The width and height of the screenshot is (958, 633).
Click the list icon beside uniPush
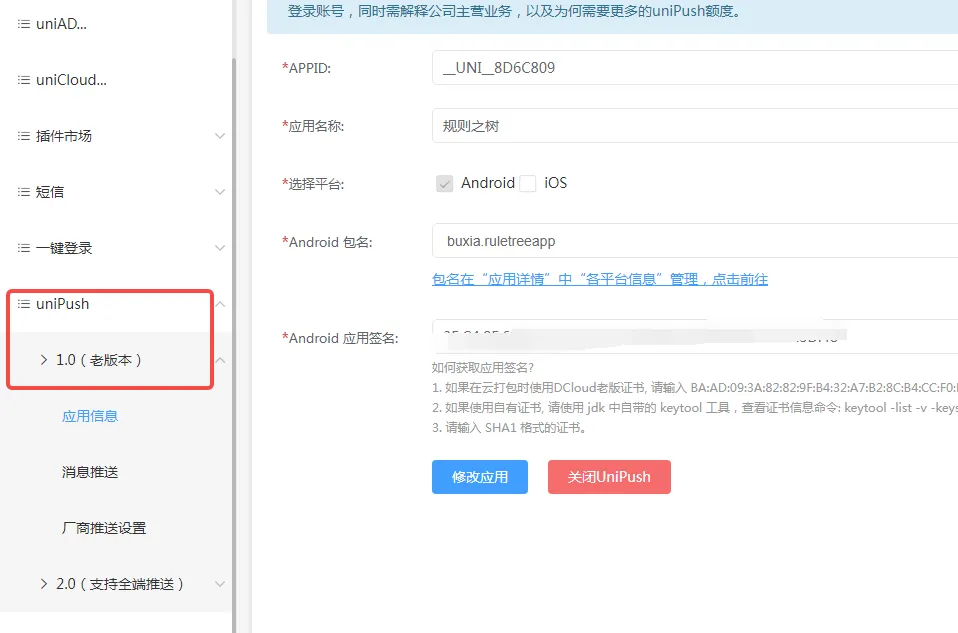click(x=24, y=304)
